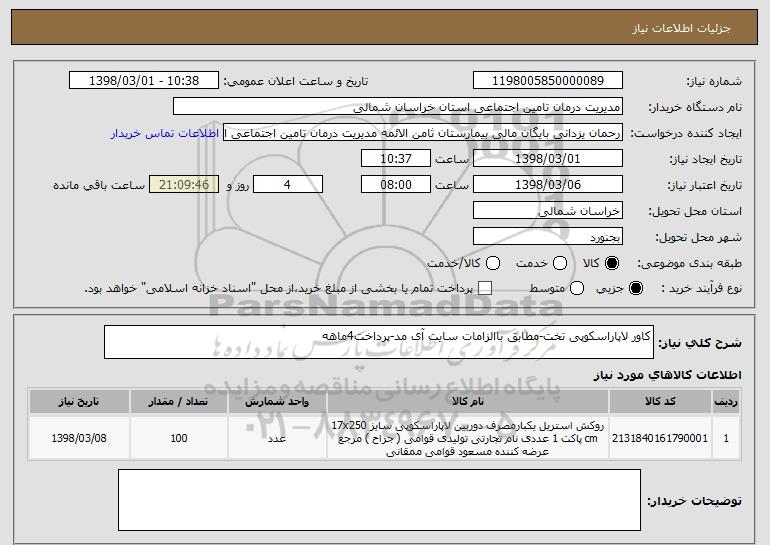The height and width of the screenshot is (545, 770).
Task: Click the ساعت باقی مانده label
Action: 99,185
